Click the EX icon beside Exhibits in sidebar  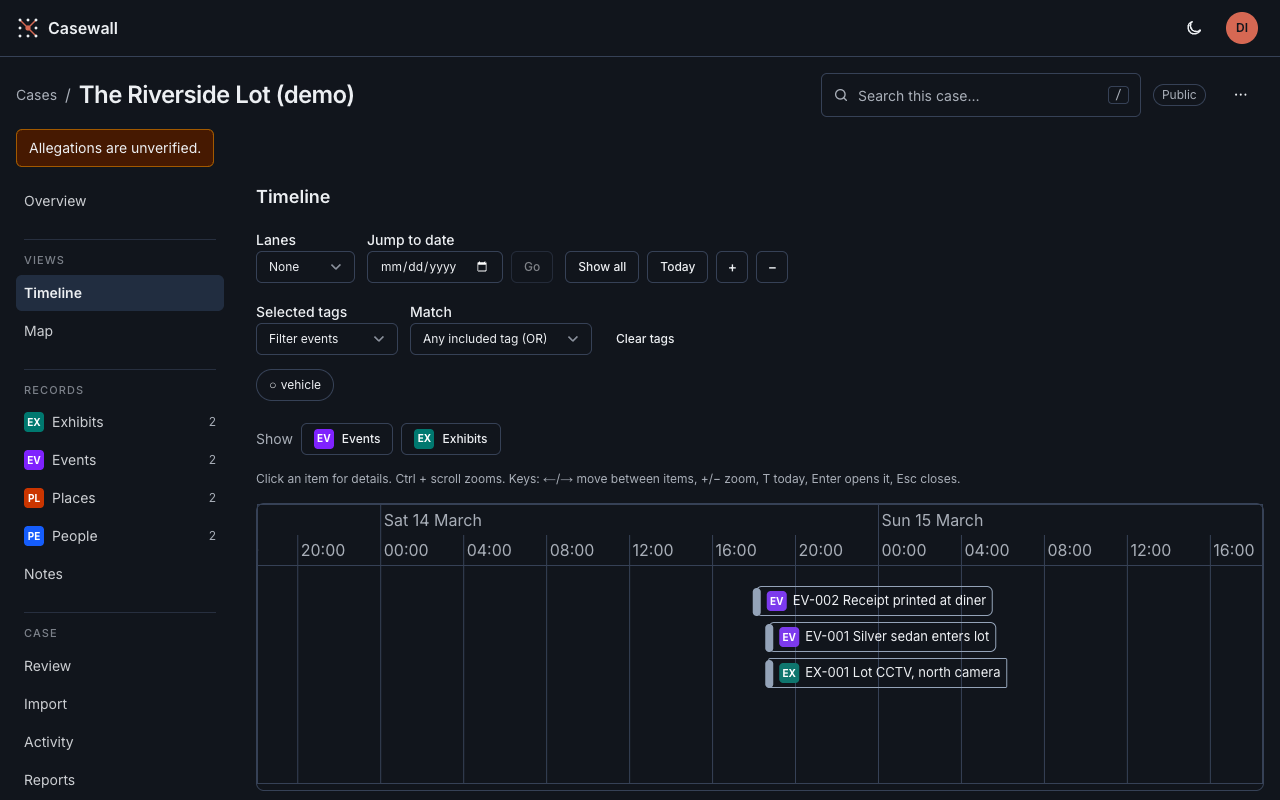point(34,422)
